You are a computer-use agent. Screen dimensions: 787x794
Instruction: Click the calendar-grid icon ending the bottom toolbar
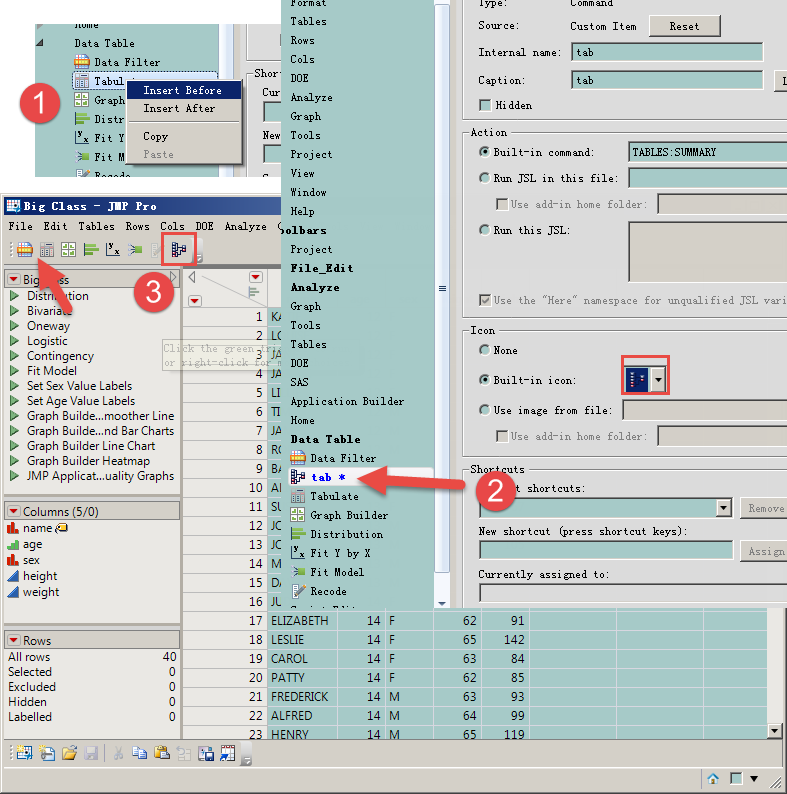(228, 753)
